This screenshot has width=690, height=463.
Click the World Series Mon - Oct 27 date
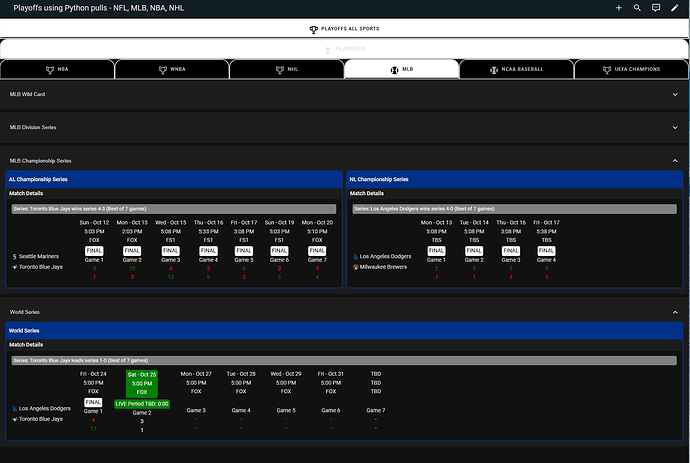196,374
